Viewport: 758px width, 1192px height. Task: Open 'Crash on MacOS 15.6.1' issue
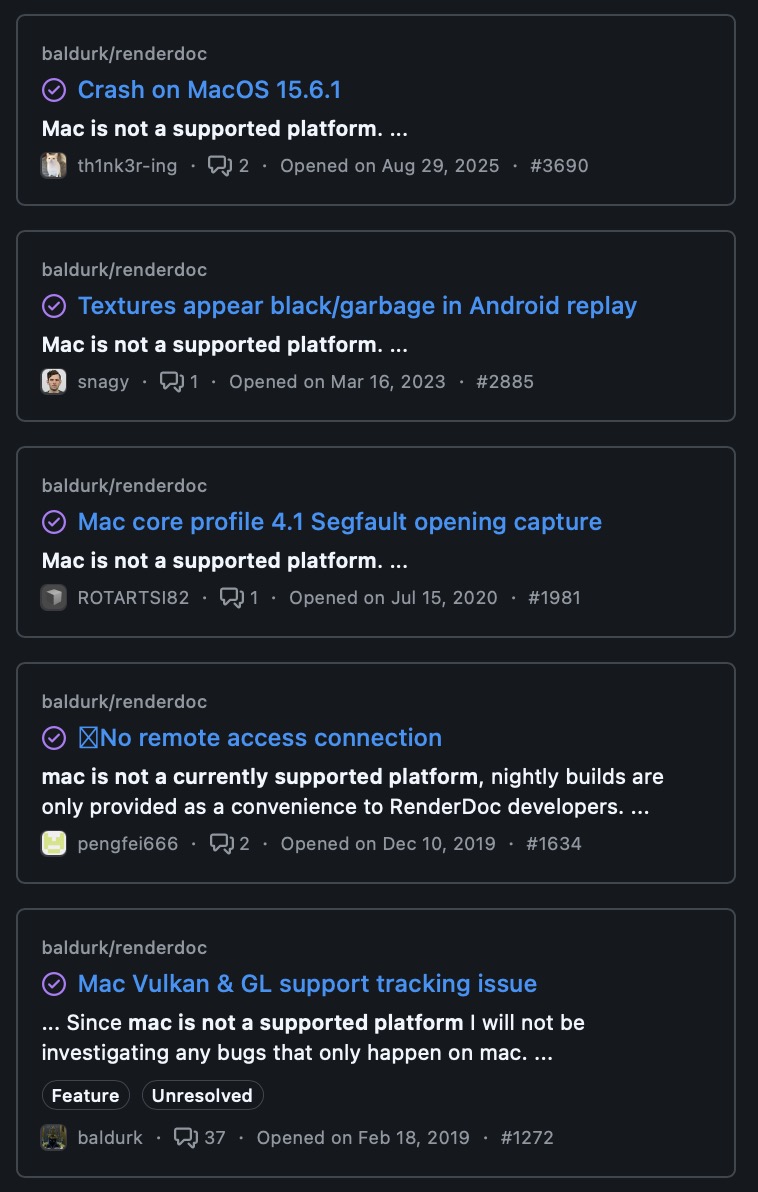pyautogui.click(x=209, y=90)
